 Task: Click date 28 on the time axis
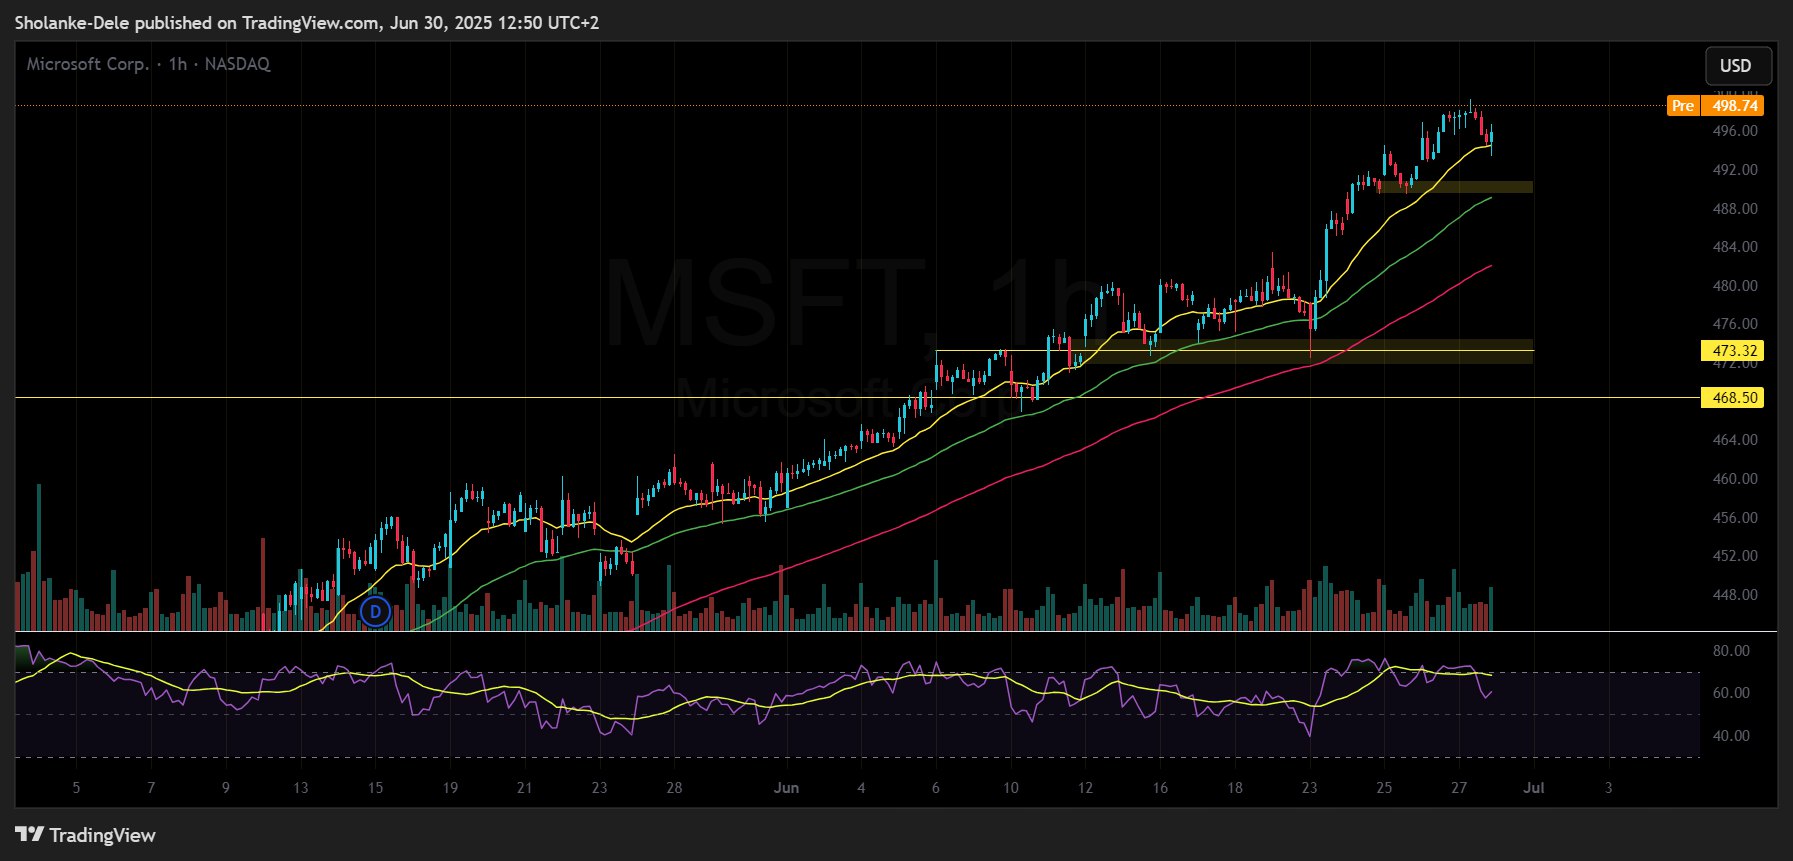pyautogui.click(x=674, y=788)
